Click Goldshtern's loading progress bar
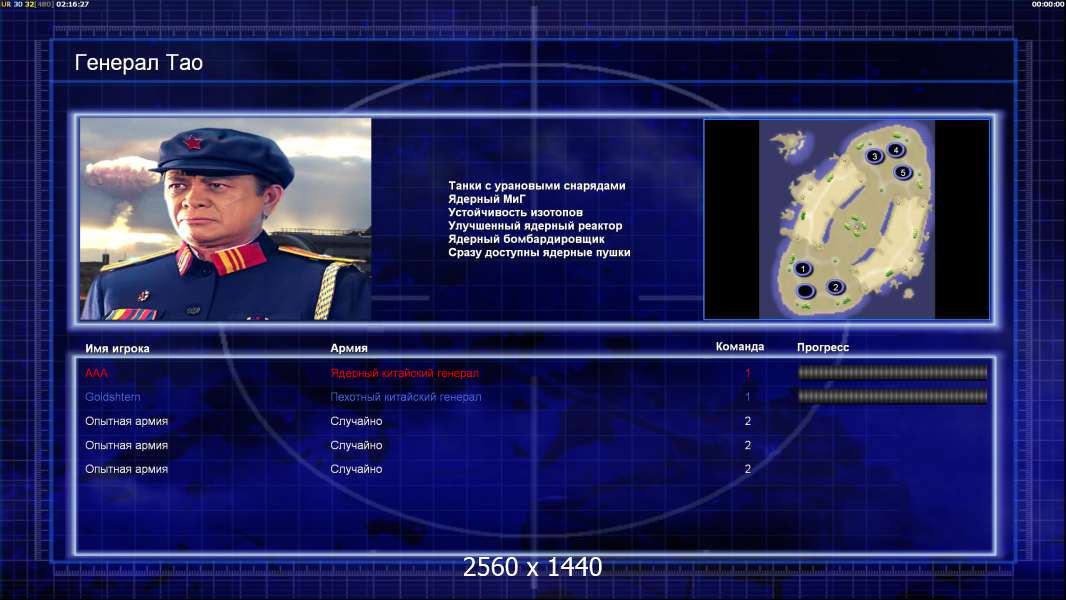 tap(893, 396)
